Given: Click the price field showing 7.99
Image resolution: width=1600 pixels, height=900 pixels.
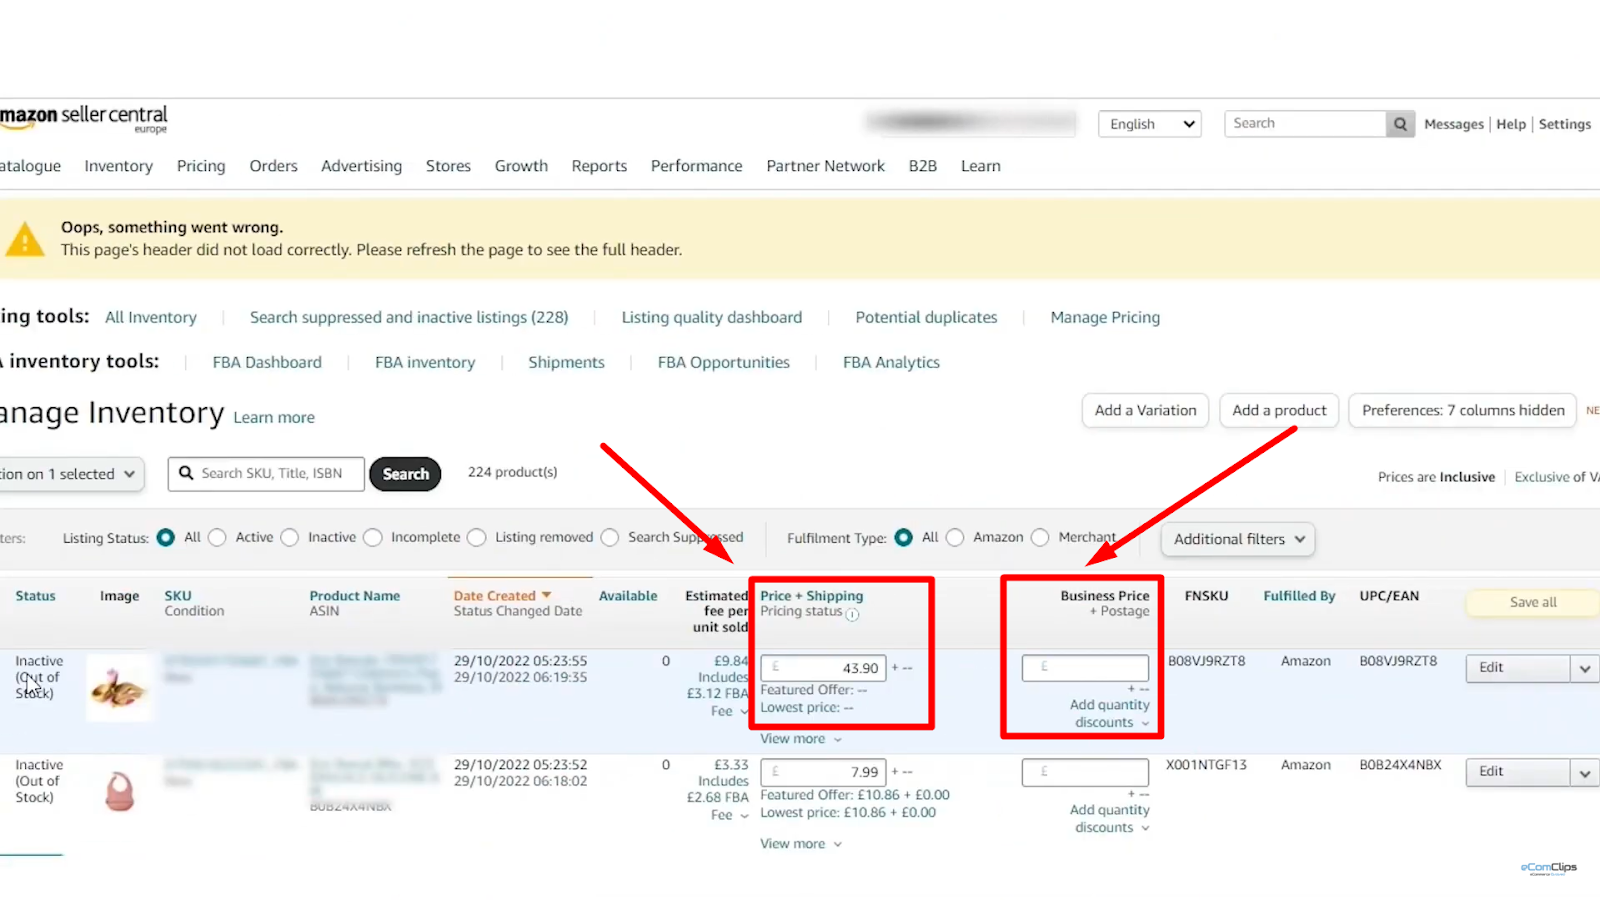Looking at the screenshot, I should 823,772.
